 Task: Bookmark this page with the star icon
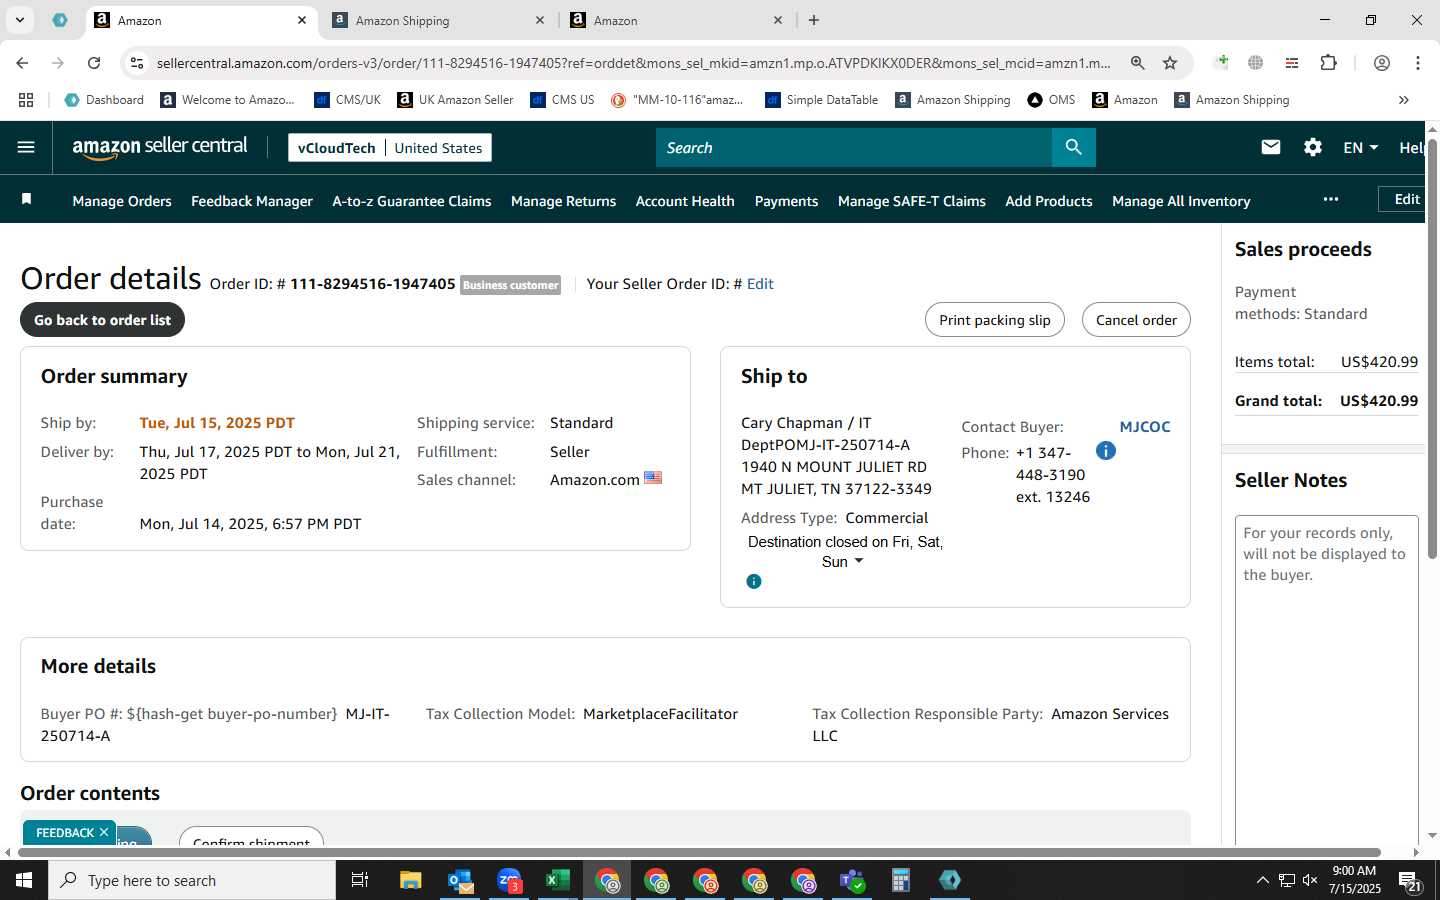(1170, 63)
